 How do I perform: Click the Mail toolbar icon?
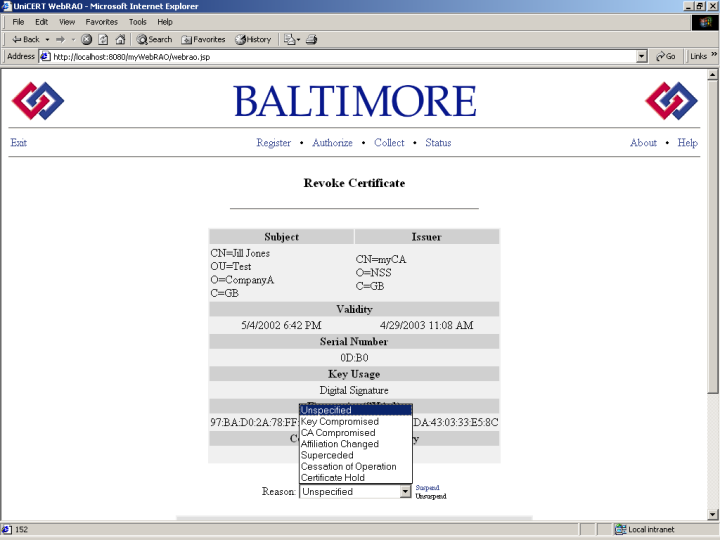click(289, 39)
